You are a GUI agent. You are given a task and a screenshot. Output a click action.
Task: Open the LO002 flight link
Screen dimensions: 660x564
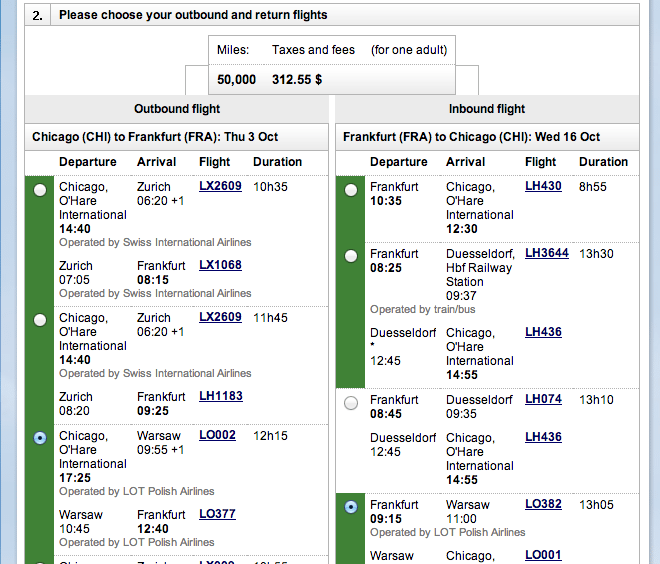pyautogui.click(x=217, y=435)
